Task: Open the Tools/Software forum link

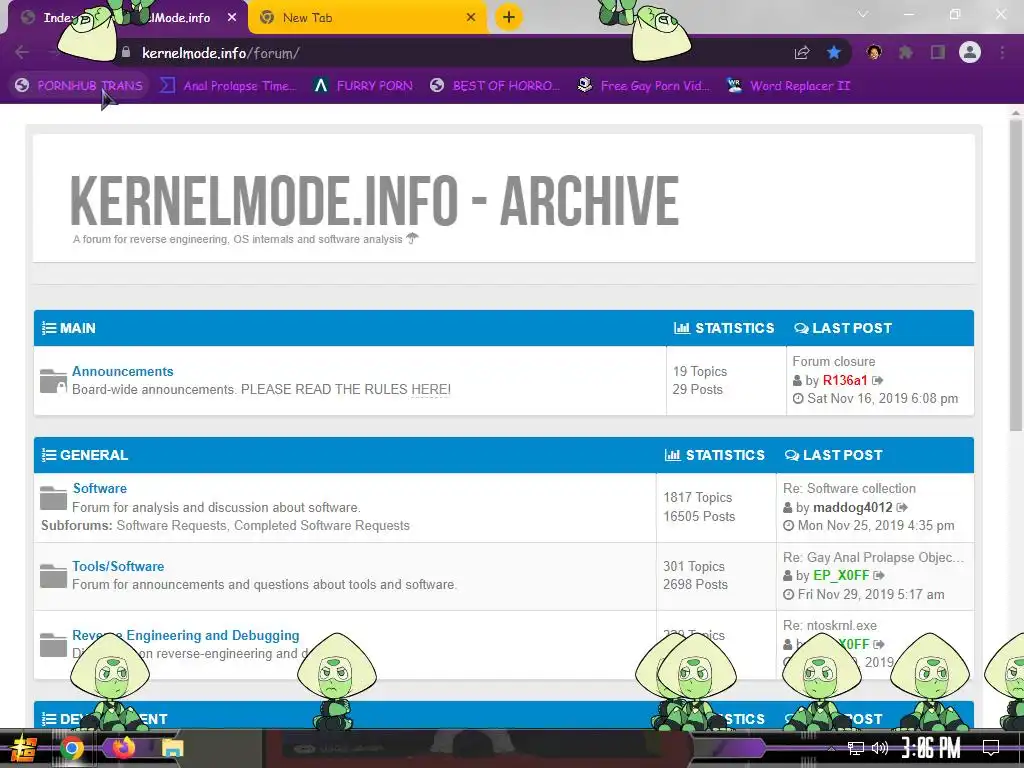Action: click(118, 566)
